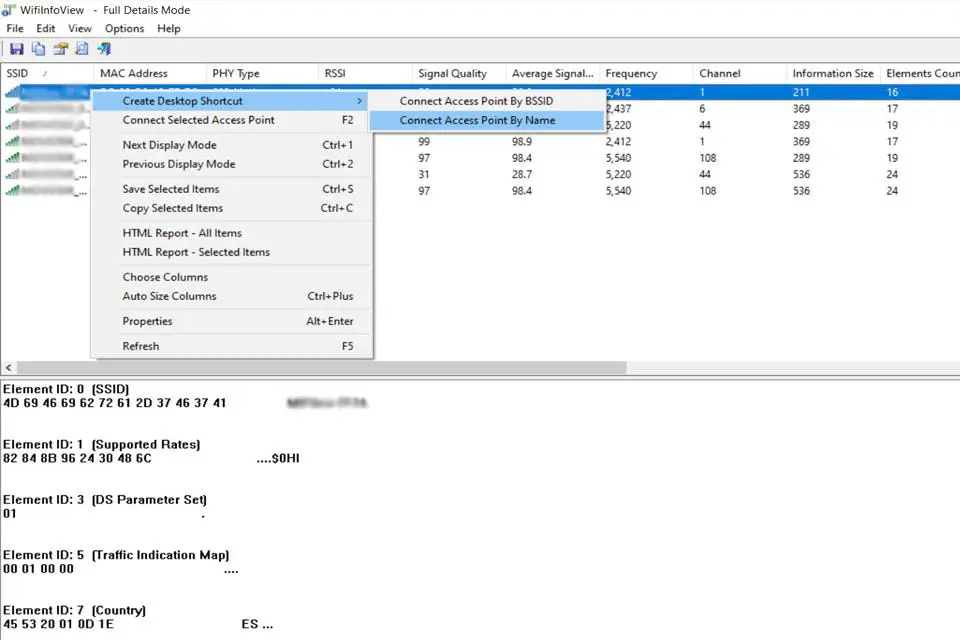
Task: Click signal quality value 99
Action: click(424, 141)
